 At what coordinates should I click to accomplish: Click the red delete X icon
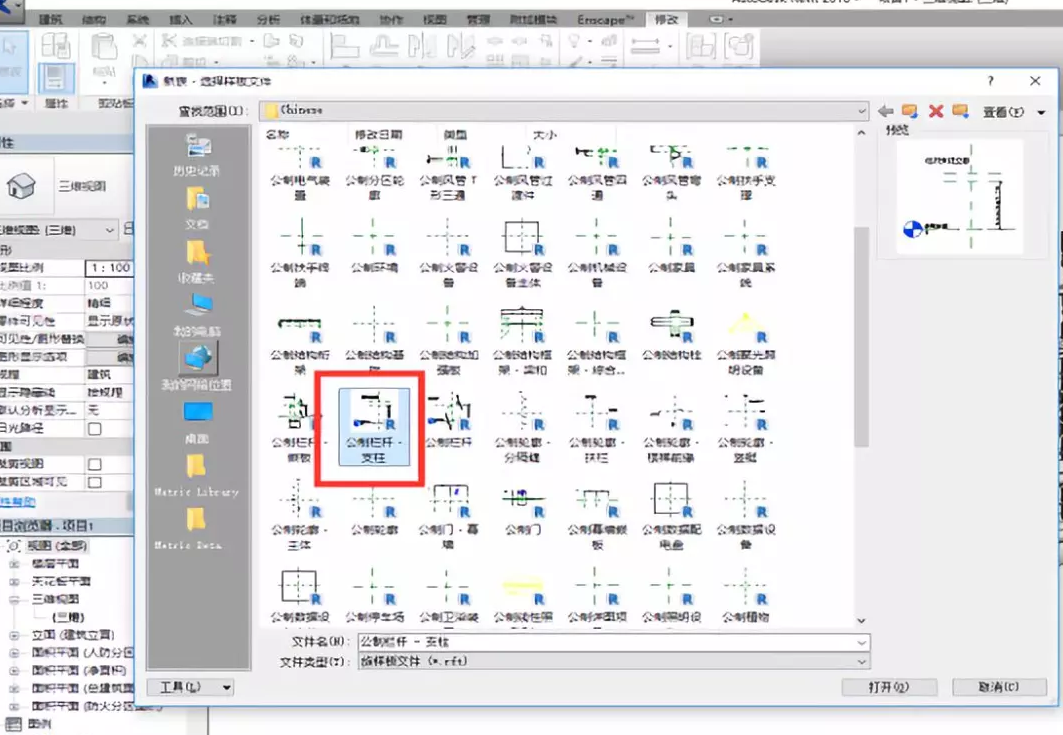click(936, 111)
